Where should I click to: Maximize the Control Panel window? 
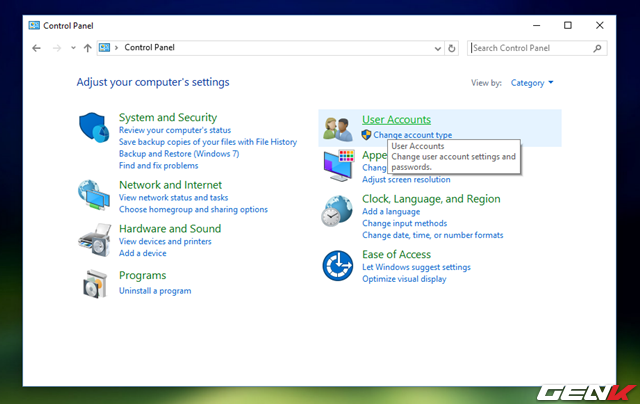click(x=568, y=25)
